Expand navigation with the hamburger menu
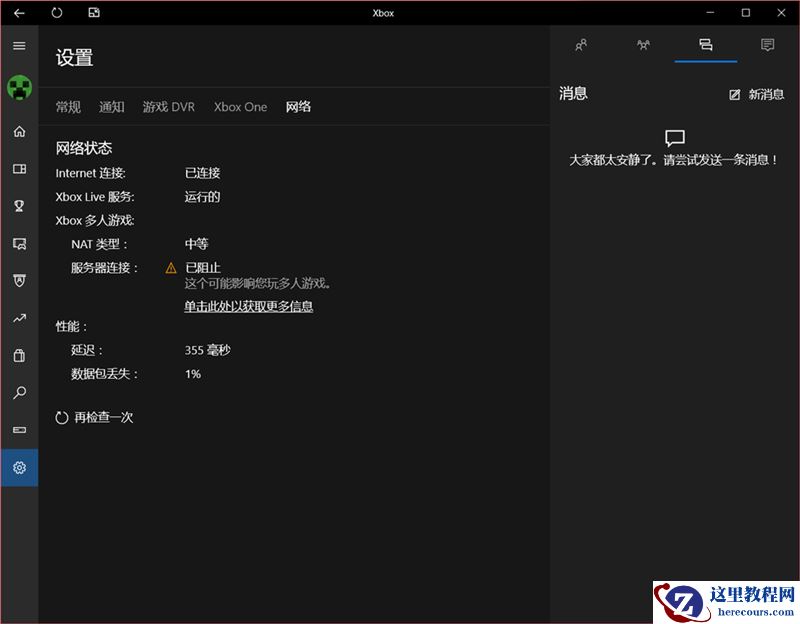The height and width of the screenshot is (624, 800). (18, 45)
